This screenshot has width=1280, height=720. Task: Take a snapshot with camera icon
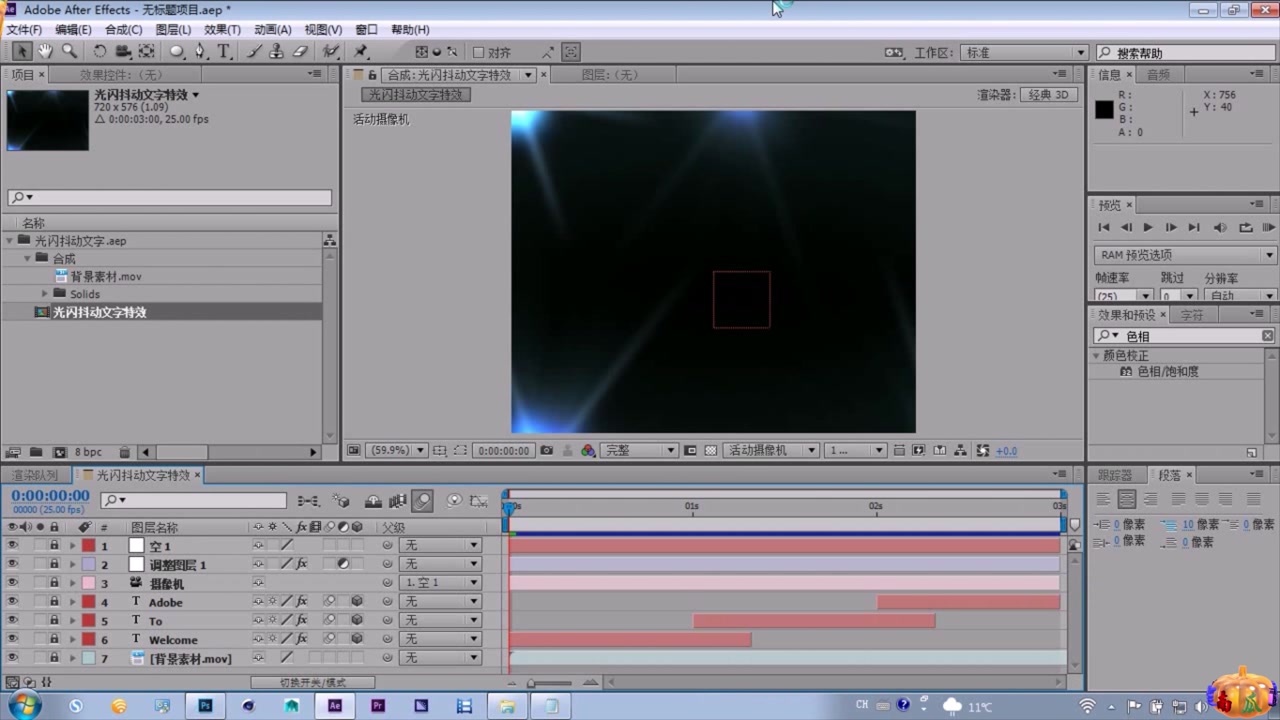click(x=546, y=451)
